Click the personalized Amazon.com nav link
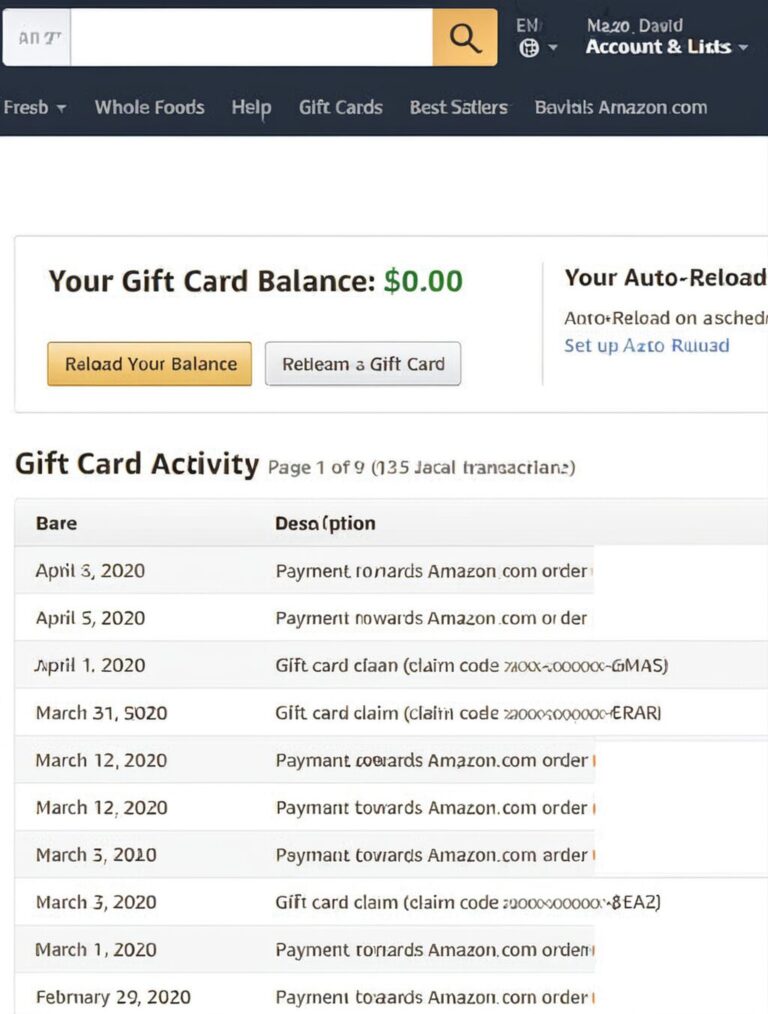This screenshot has width=768, height=1014. coord(621,107)
